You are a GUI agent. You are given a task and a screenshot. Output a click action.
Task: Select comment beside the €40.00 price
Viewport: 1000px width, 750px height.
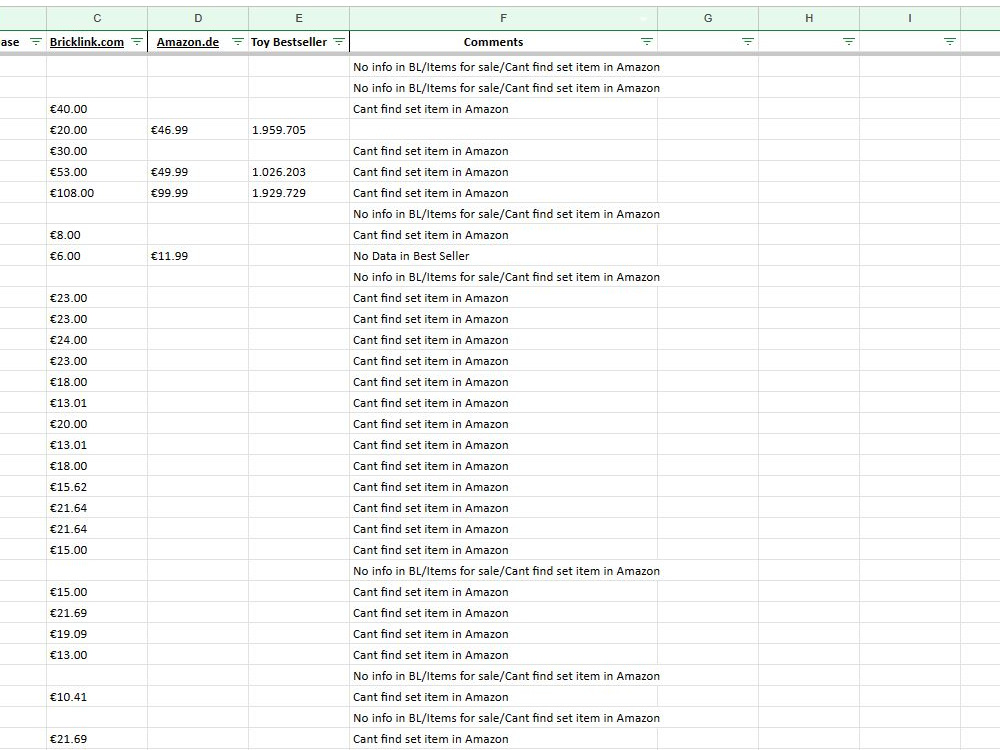[x=503, y=109]
